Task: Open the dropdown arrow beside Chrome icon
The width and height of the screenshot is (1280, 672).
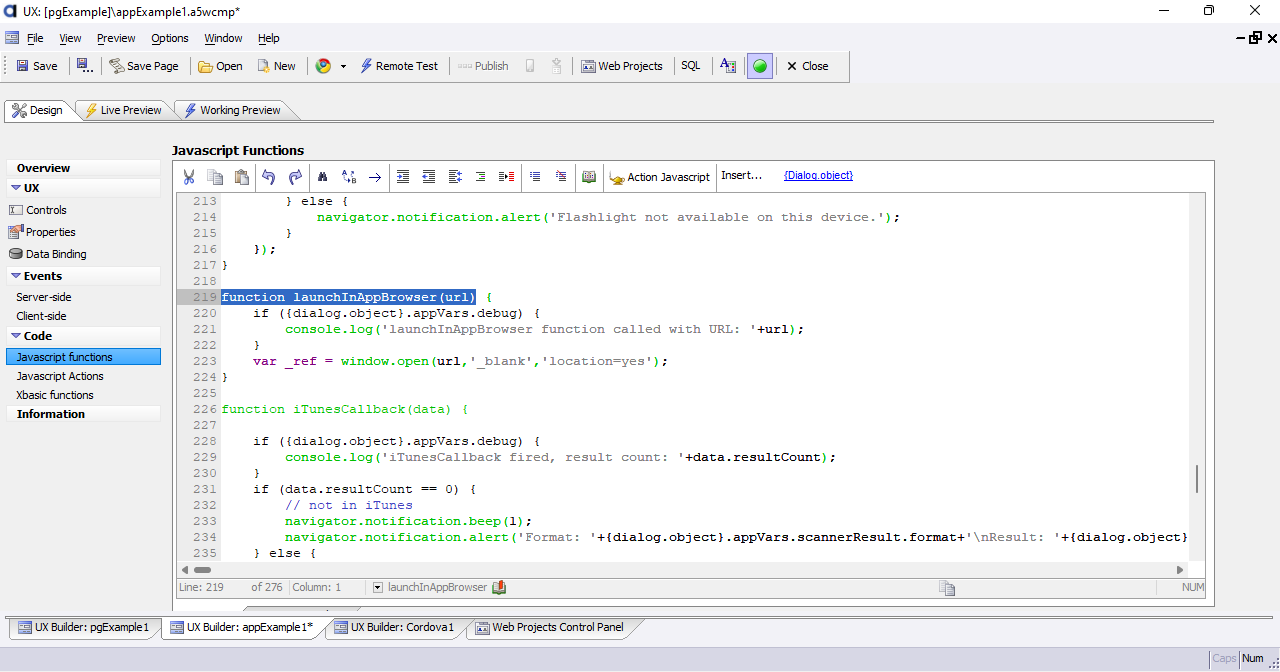Action: [x=343, y=66]
